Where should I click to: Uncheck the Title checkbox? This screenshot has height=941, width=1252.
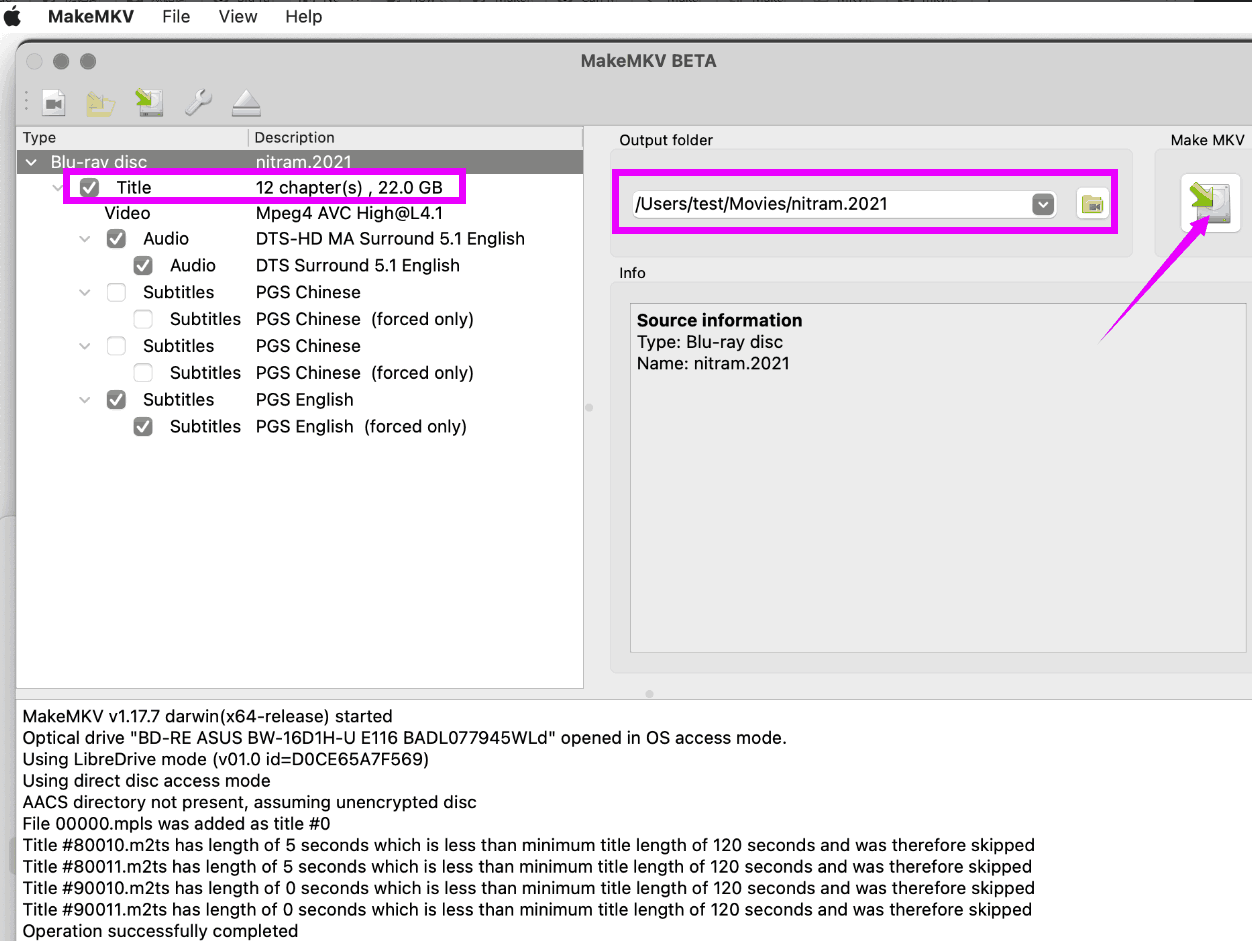coord(90,188)
